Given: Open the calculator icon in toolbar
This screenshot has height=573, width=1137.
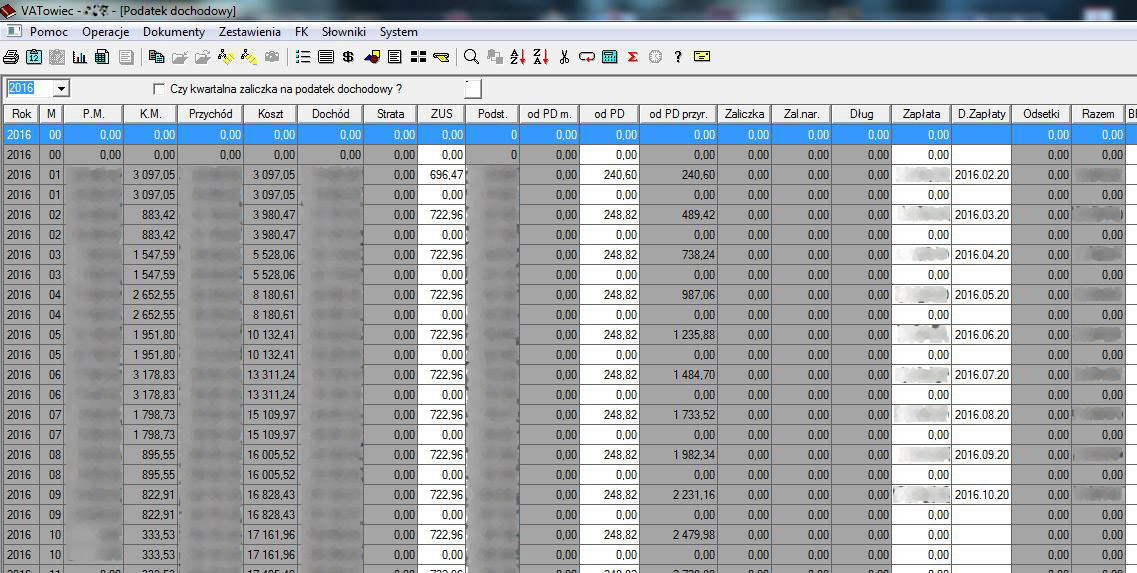Looking at the screenshot, I should (x=609, y=57).
